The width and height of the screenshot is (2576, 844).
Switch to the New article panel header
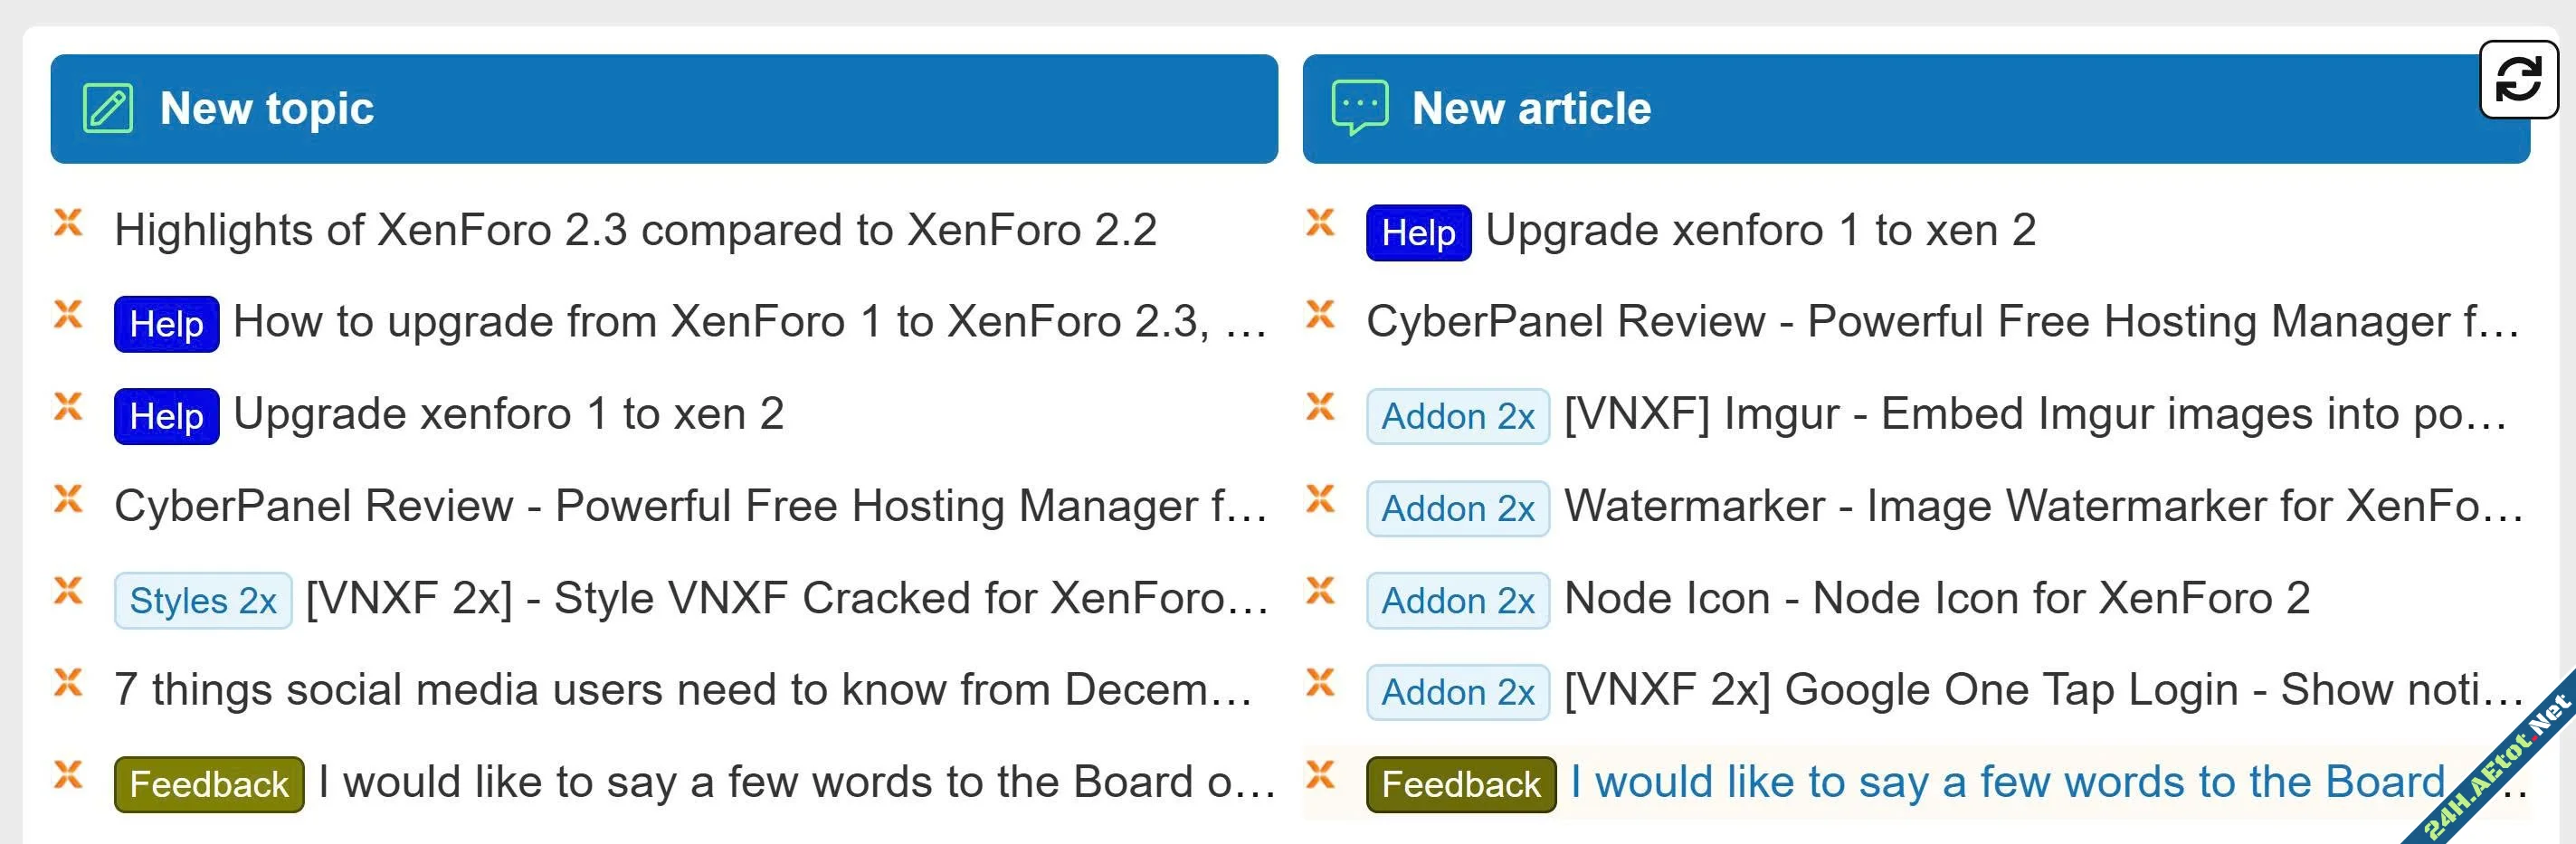tap(1530, 108)
